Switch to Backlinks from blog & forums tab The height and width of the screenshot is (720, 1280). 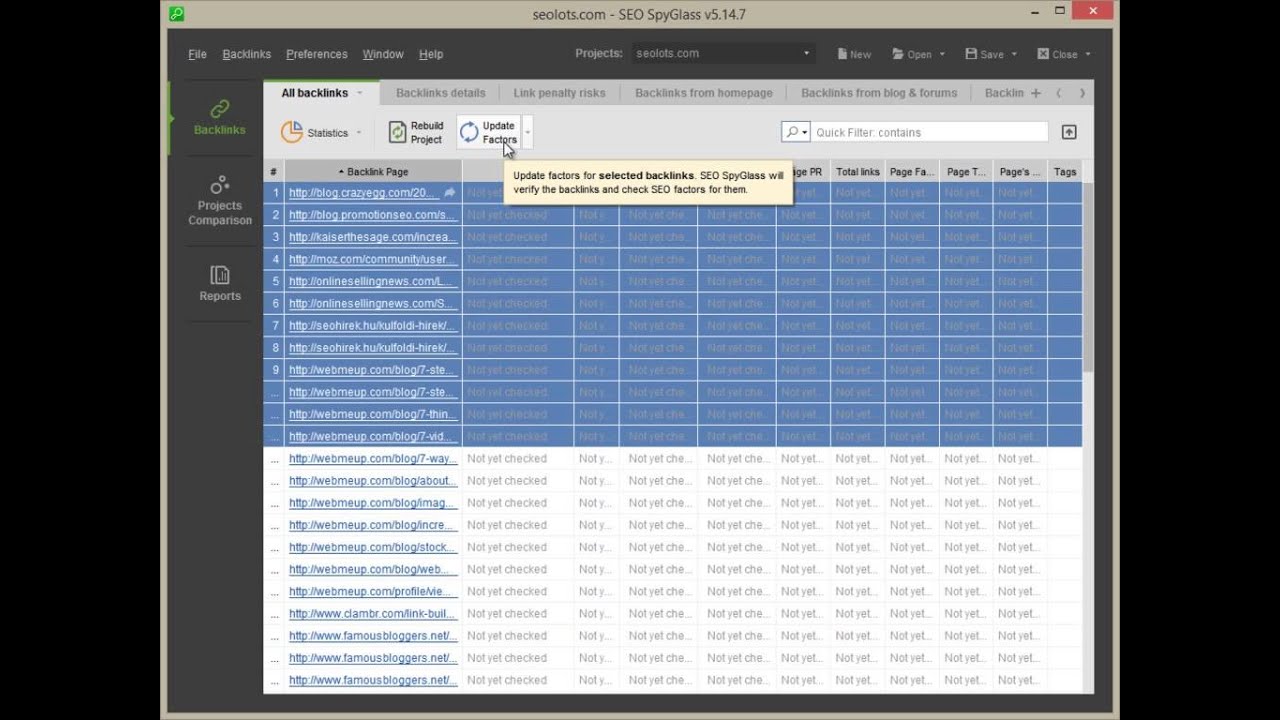879,93
